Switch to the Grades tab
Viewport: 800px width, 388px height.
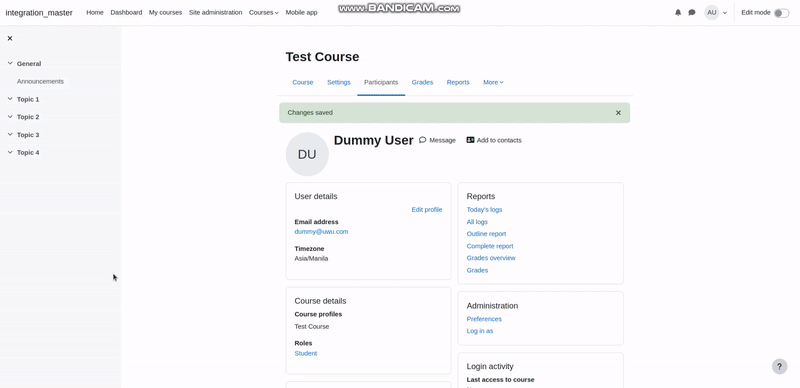[x=422, y=82]
